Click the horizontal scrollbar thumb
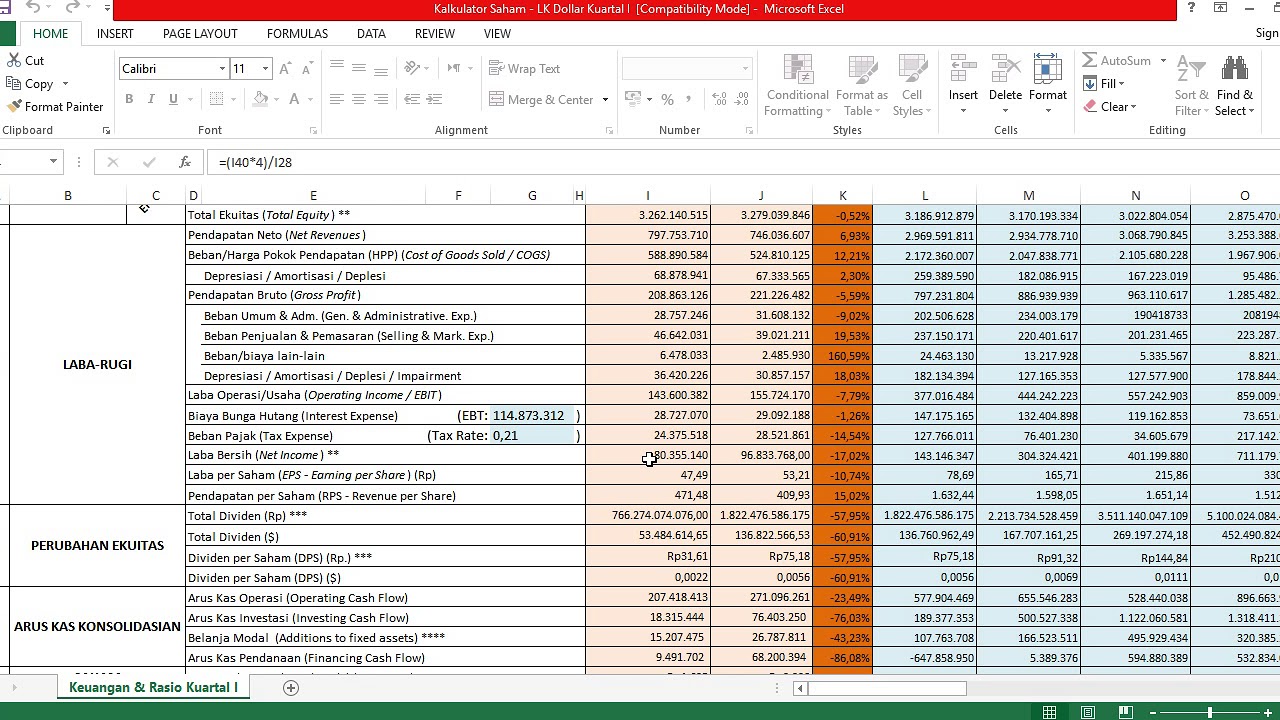 pos(887,688)
